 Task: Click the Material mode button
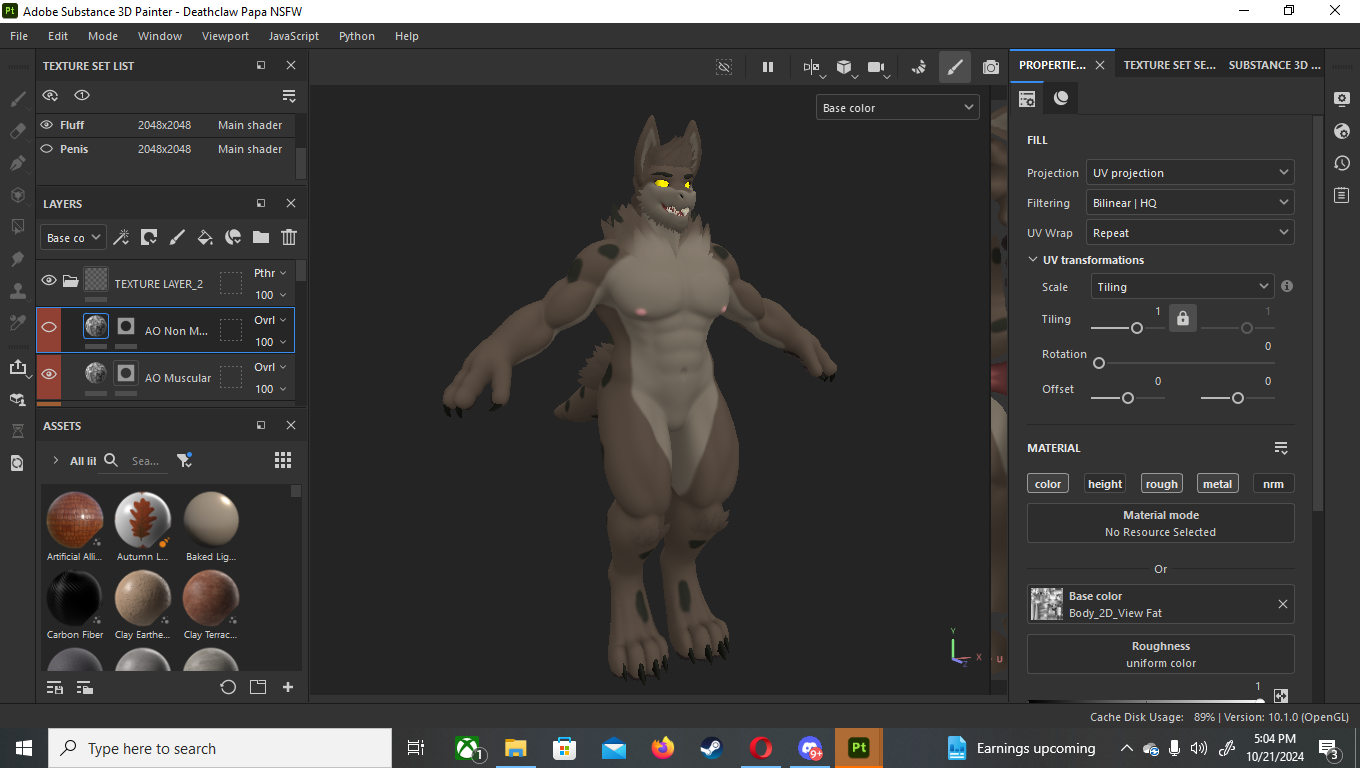[1160, 523]
